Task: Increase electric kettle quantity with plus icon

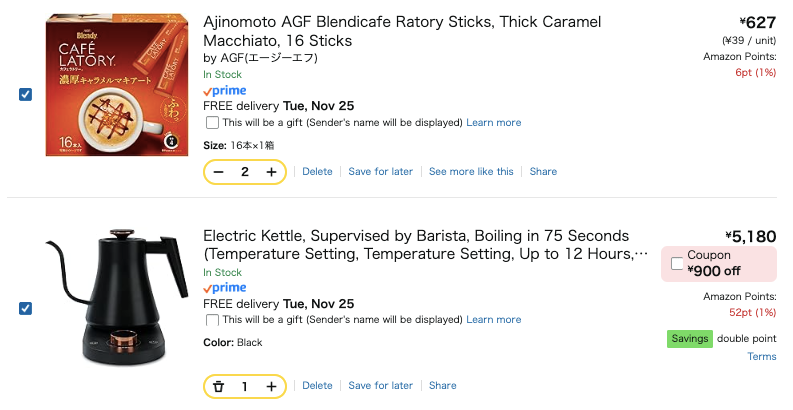Action: pyautogui.click(x=271, y=386)
